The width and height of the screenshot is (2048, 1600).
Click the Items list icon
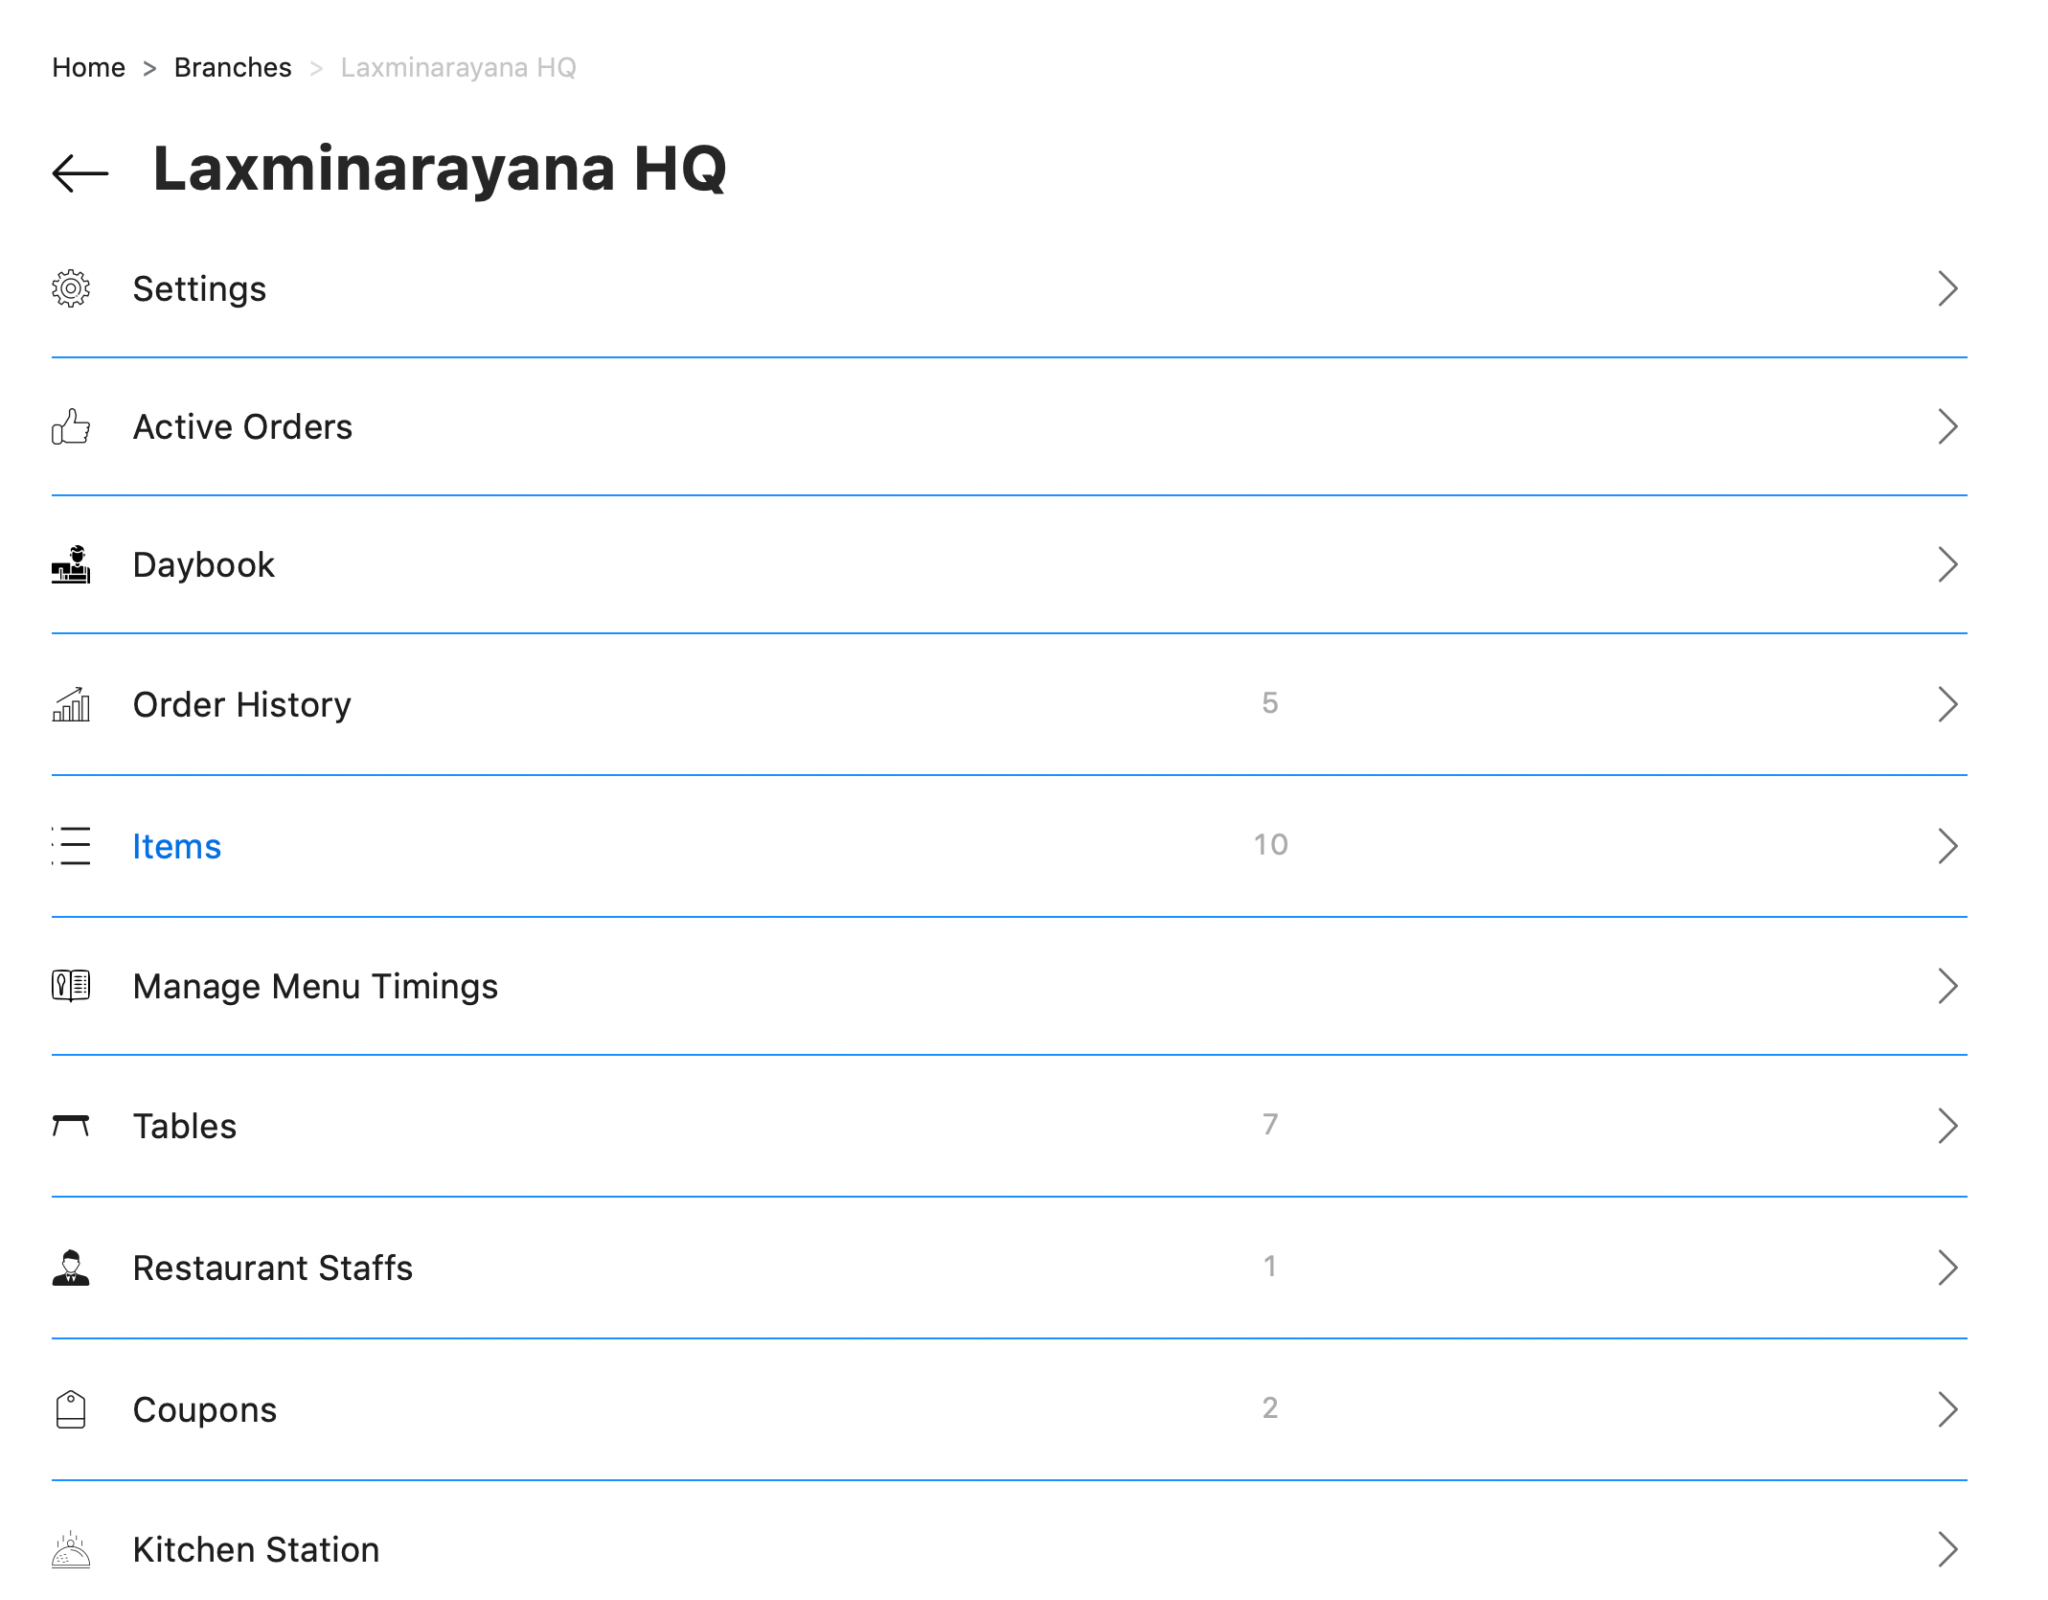(x=71, y=846)
